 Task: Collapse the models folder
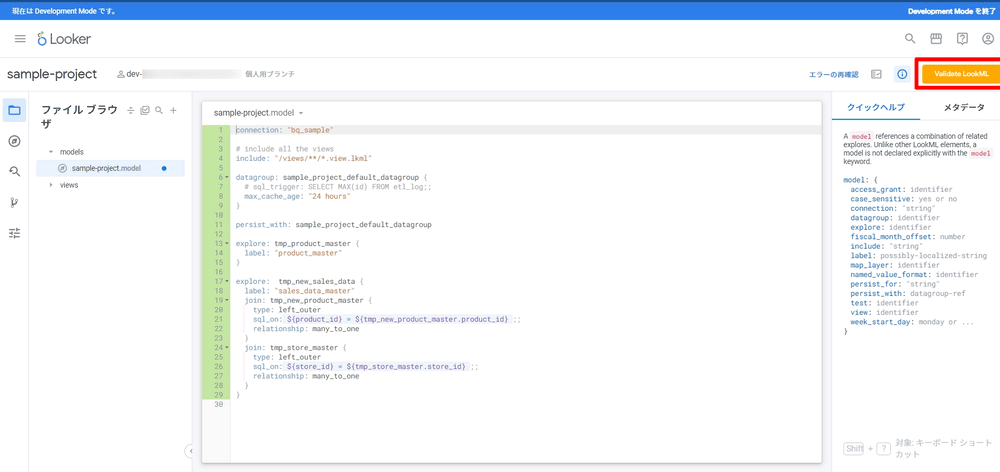coord(51,152)
